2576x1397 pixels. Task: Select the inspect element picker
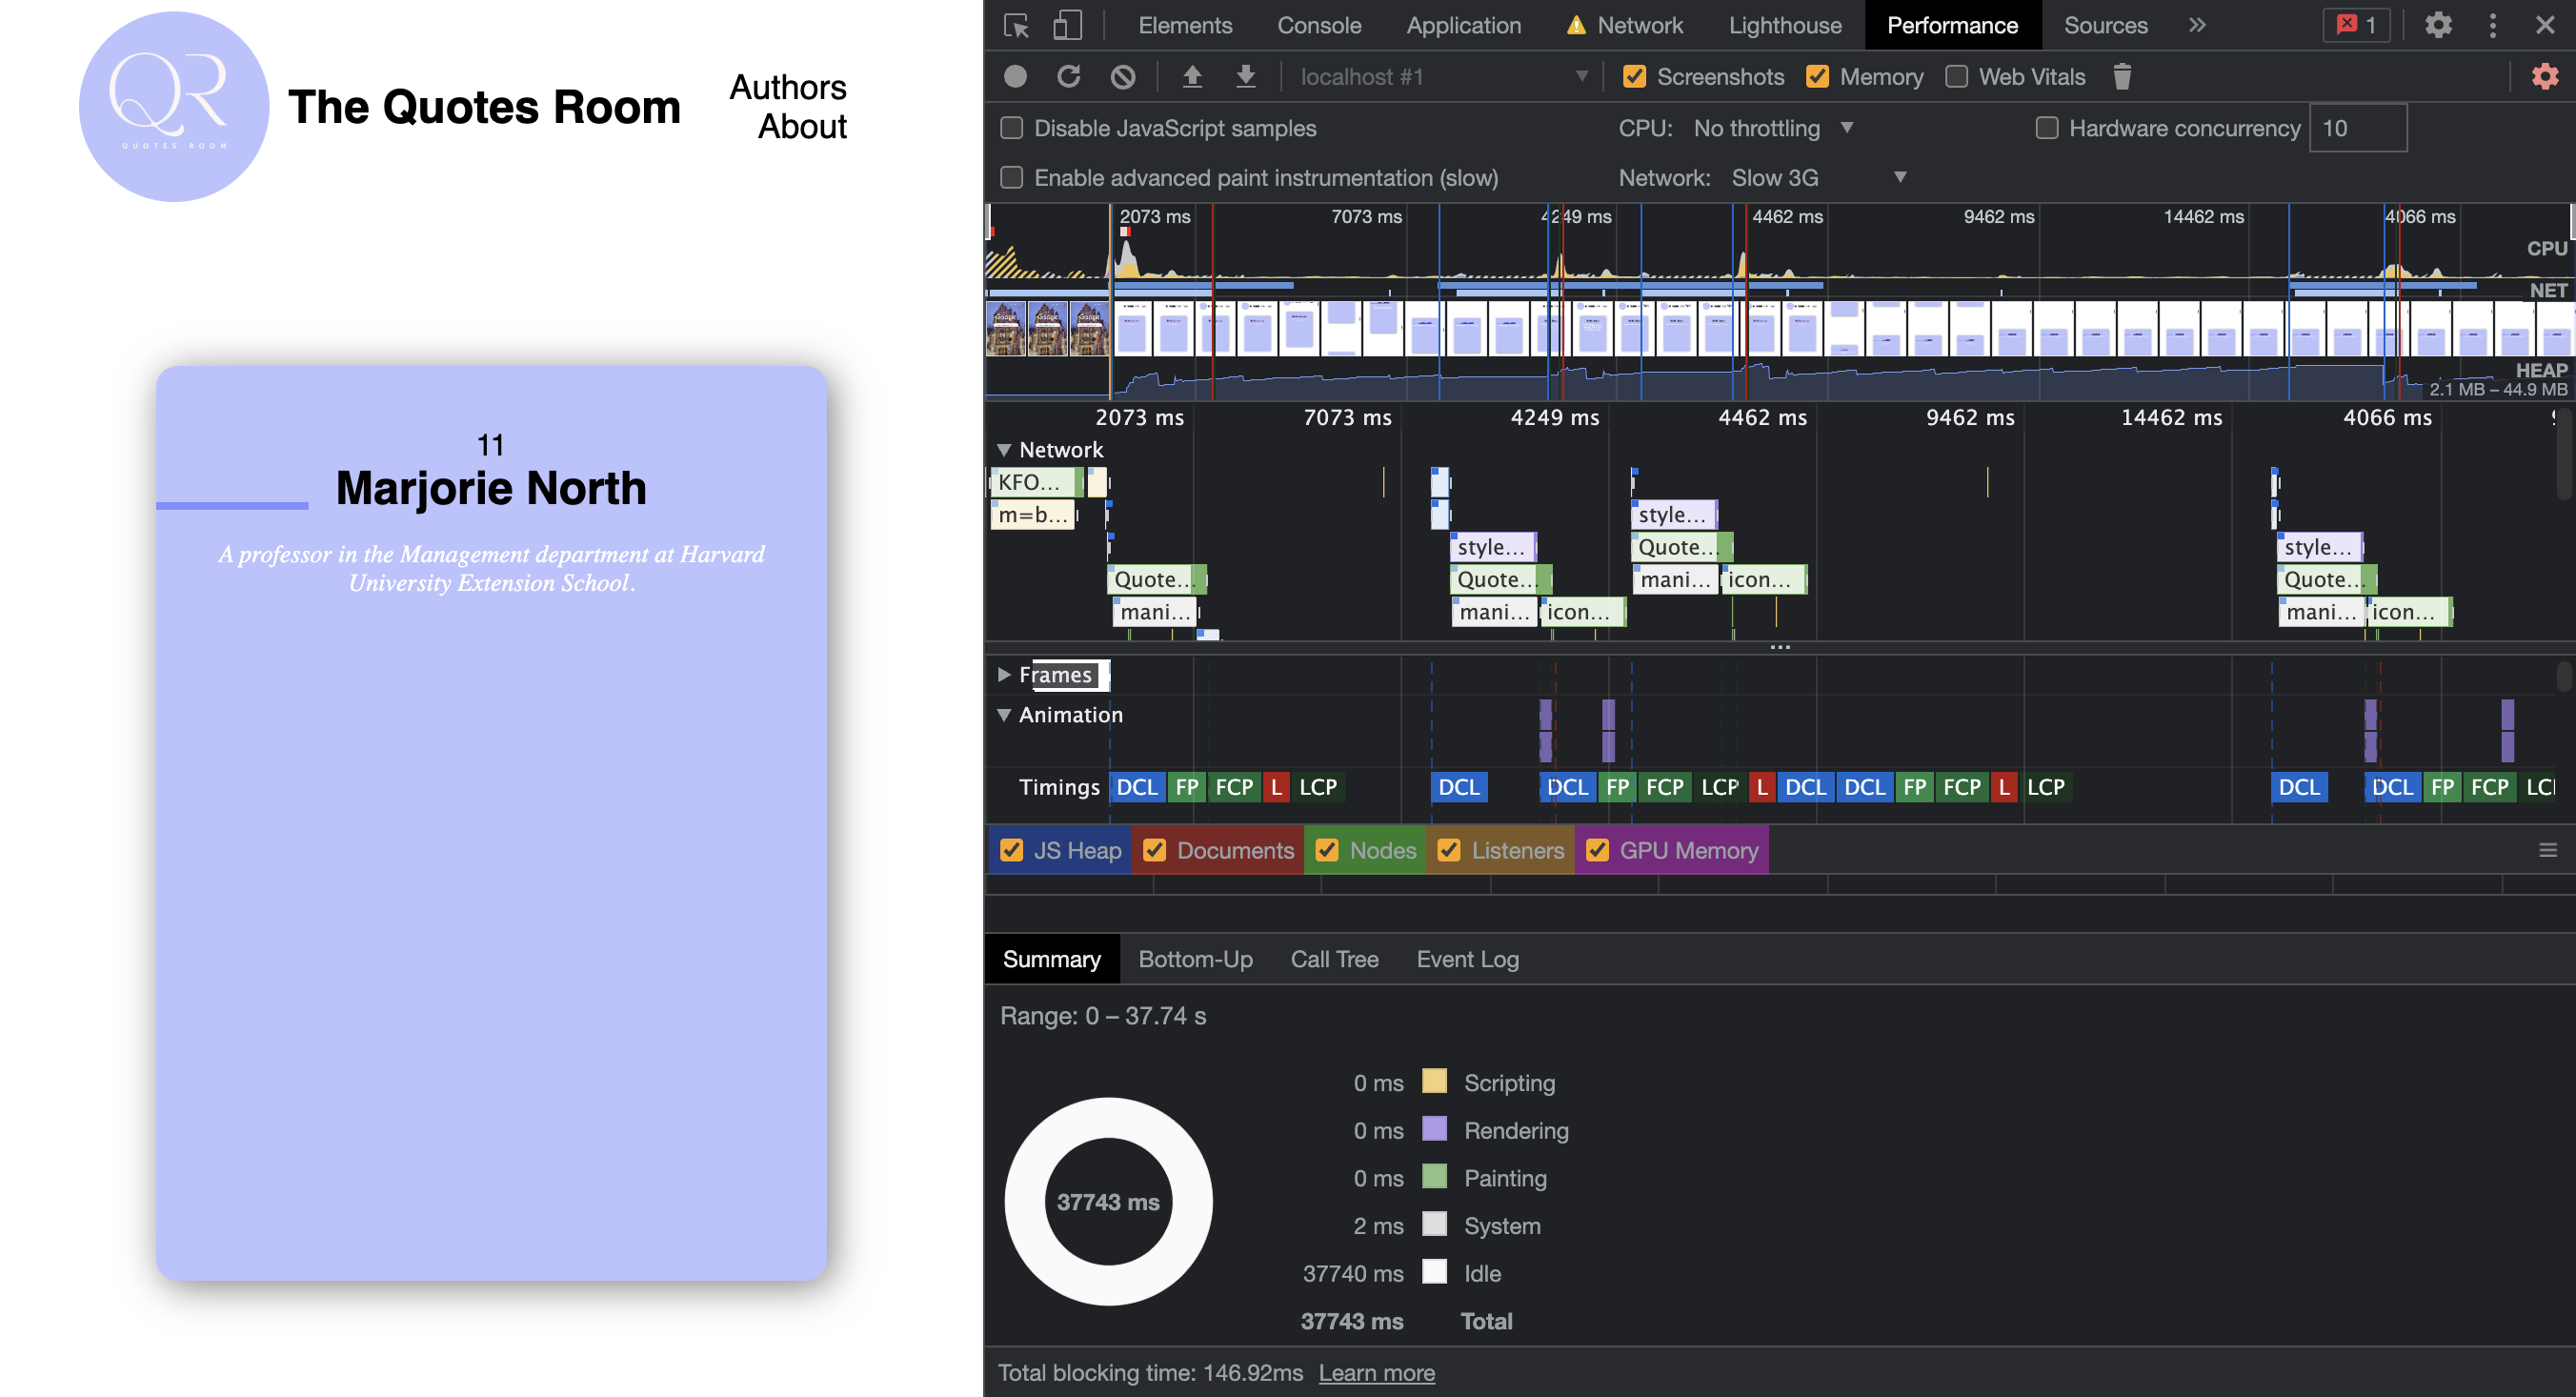tap(1015, 25)
